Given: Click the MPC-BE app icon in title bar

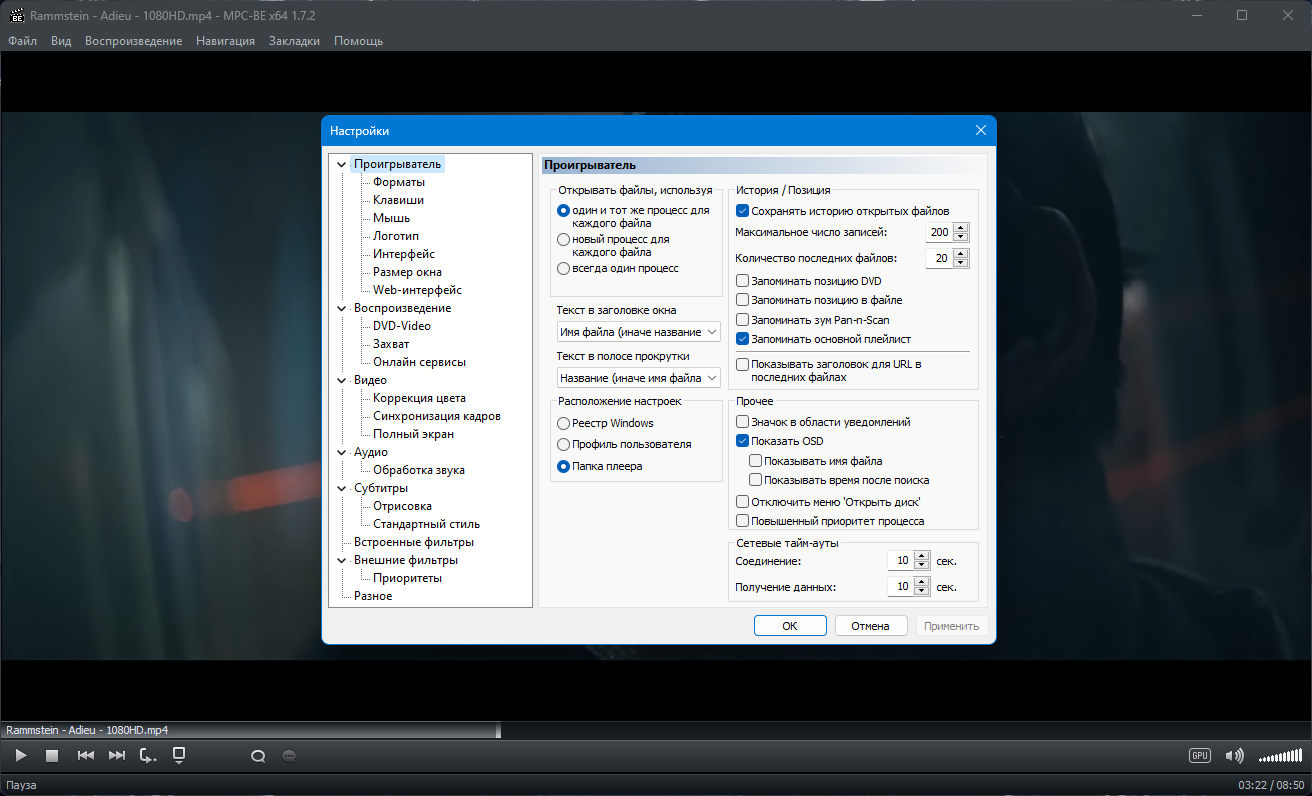Looking at the screenshot, I should 15,15.
